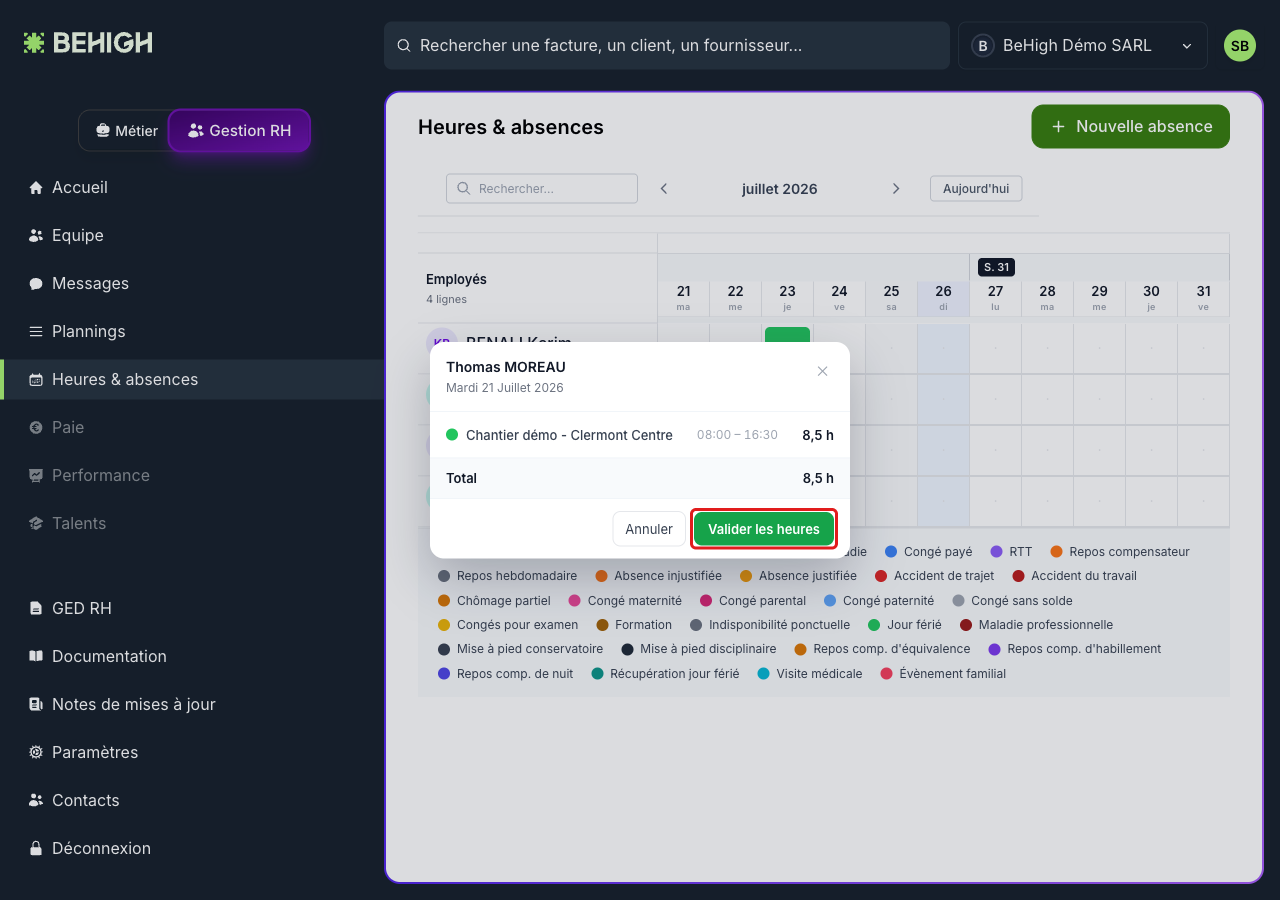
Task: Click the Évènement familial legend label
Action: pos(953,674)
